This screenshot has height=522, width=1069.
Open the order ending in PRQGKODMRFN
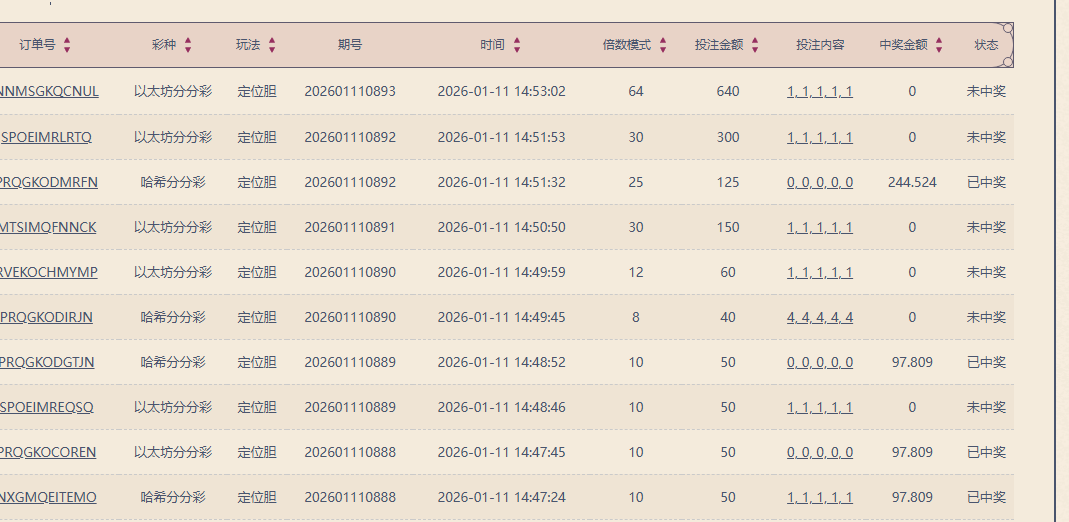point(49,182)
